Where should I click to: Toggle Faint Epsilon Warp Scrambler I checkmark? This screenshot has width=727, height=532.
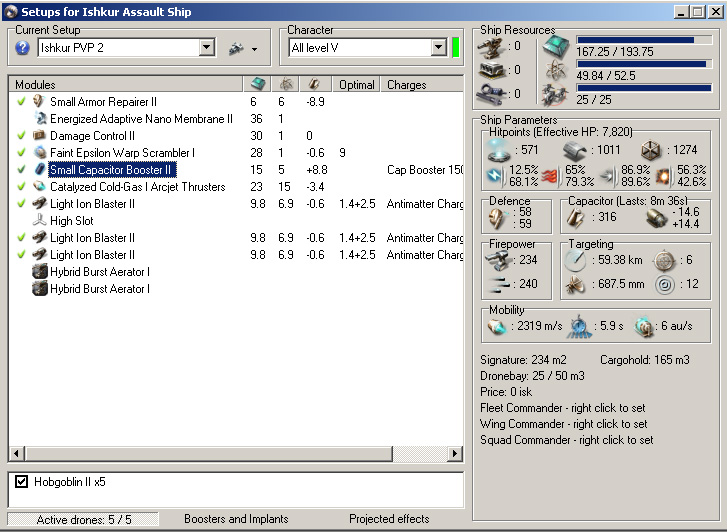coord(21,152)
